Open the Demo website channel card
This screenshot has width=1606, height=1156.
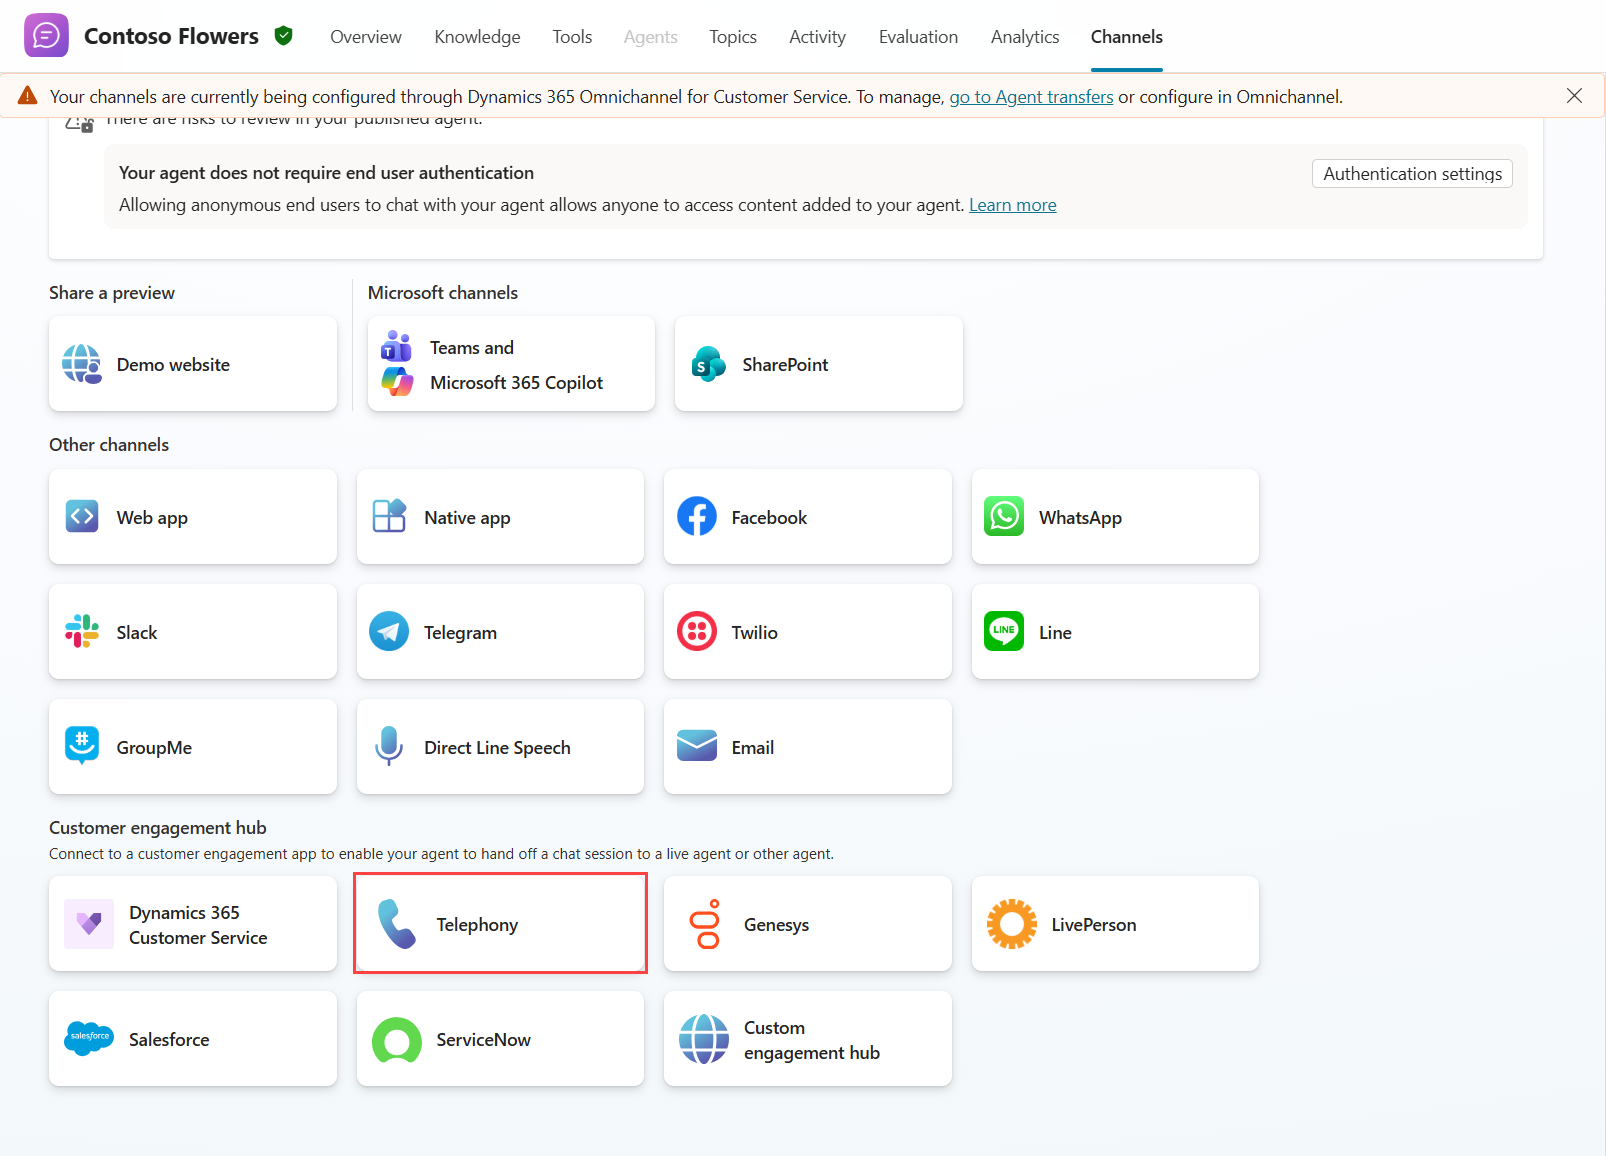(193, 364)
